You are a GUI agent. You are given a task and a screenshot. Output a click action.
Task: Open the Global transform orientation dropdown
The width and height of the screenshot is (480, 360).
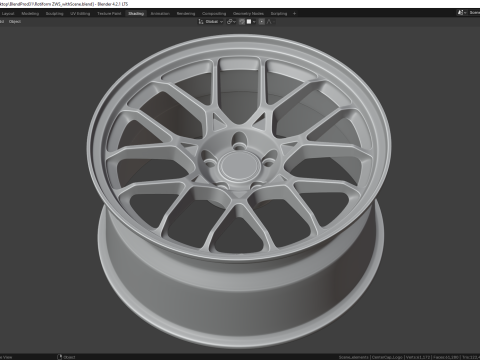click(211, 22)
